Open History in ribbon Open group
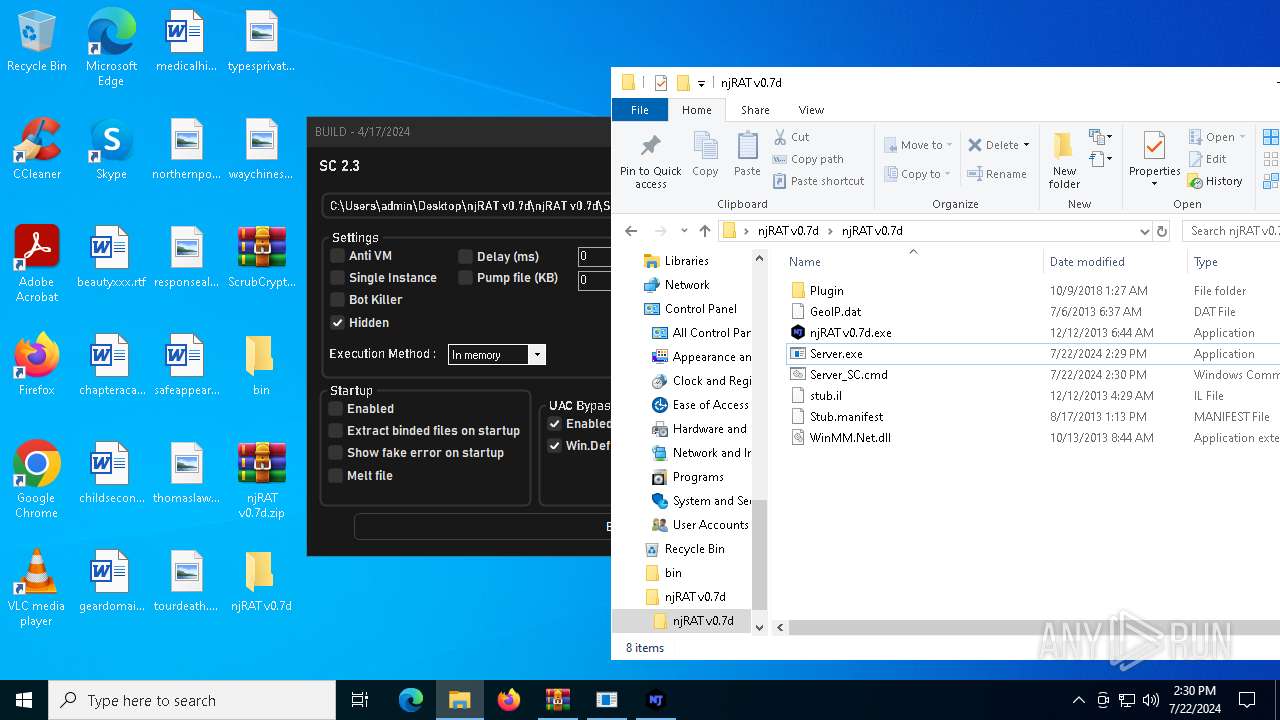This screenshot has height=720, width=1280. (1215, 181)
